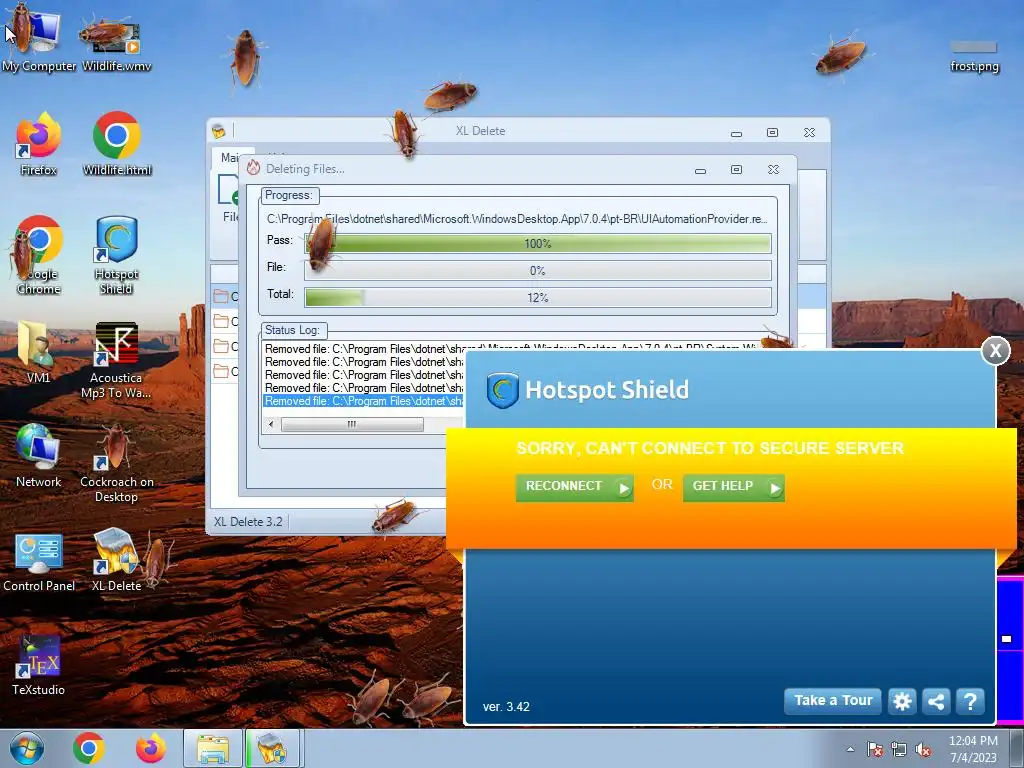Show hidden tray icons arrow

pyautogui.click(x=850, y=749)
